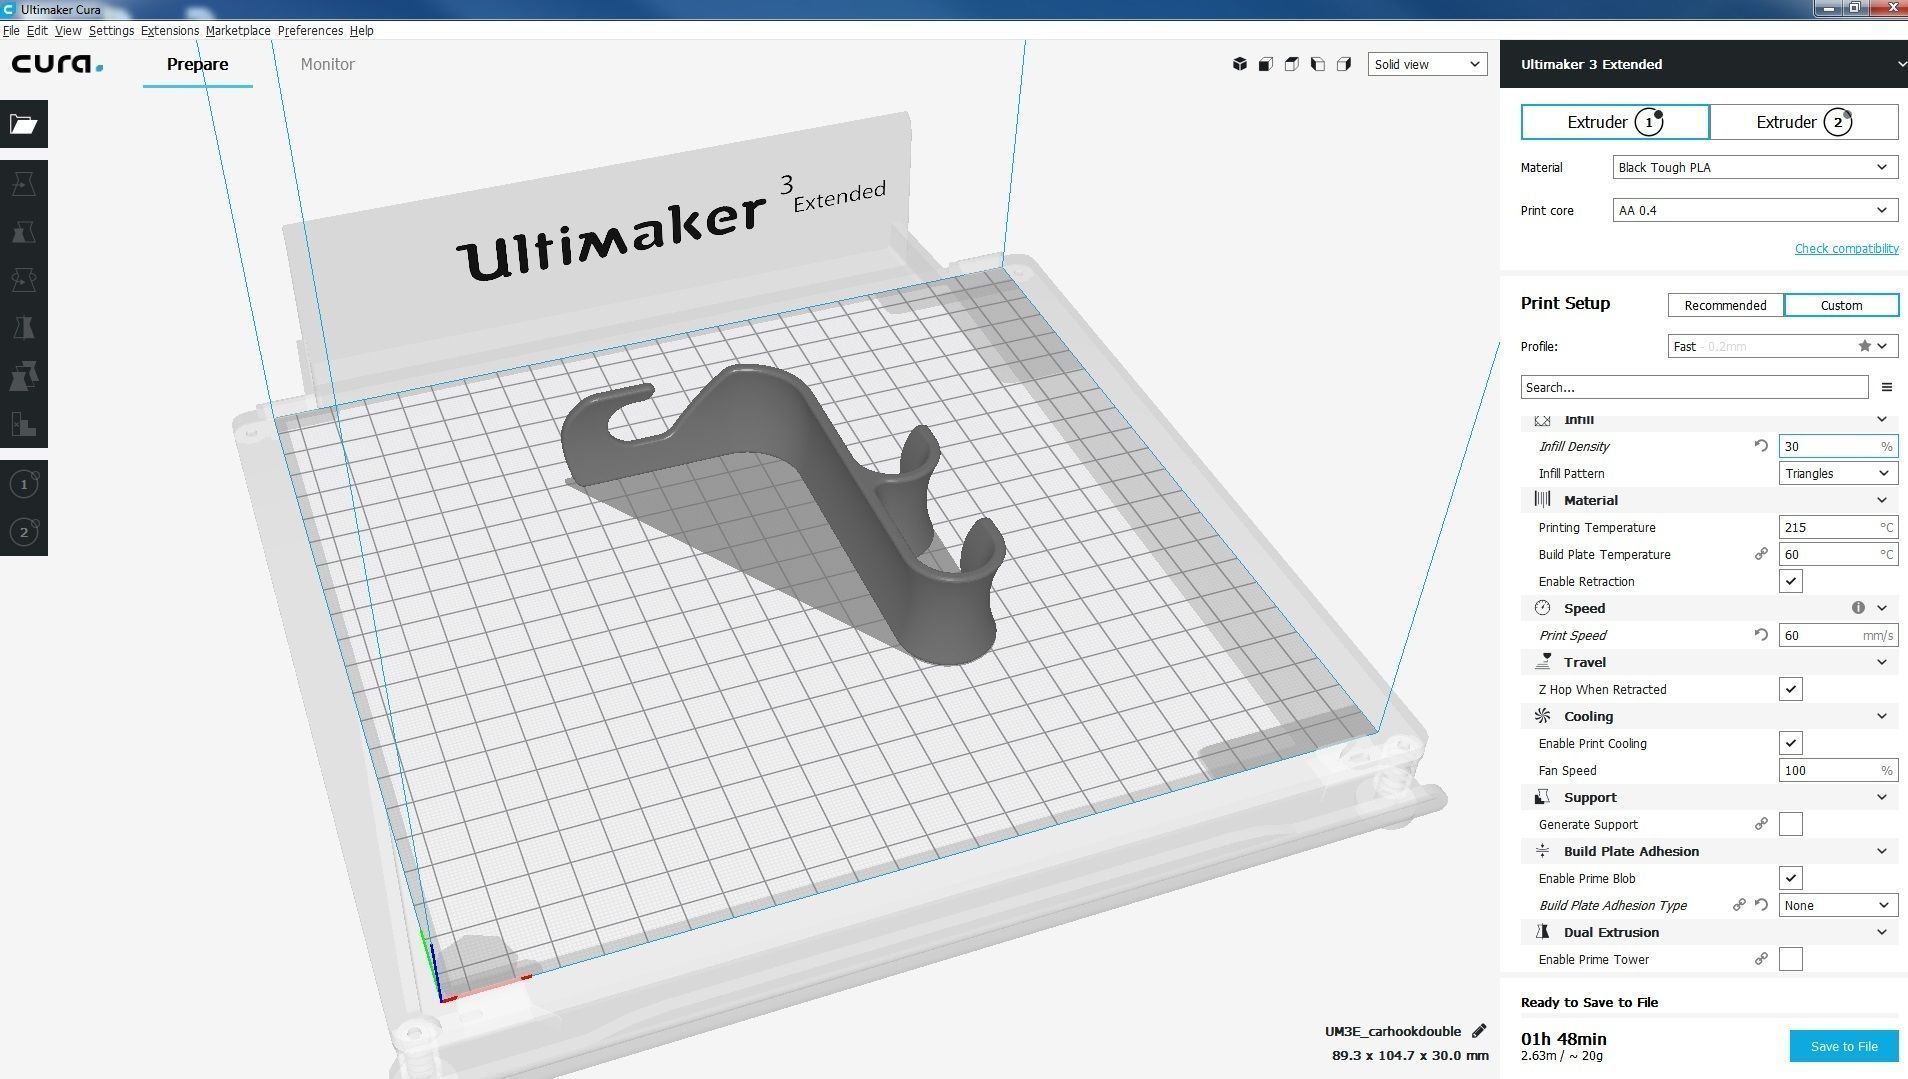Open the Extensions menu
Image resolution: width=1908 pixels, height=1079 pixels.
(170, 31)
